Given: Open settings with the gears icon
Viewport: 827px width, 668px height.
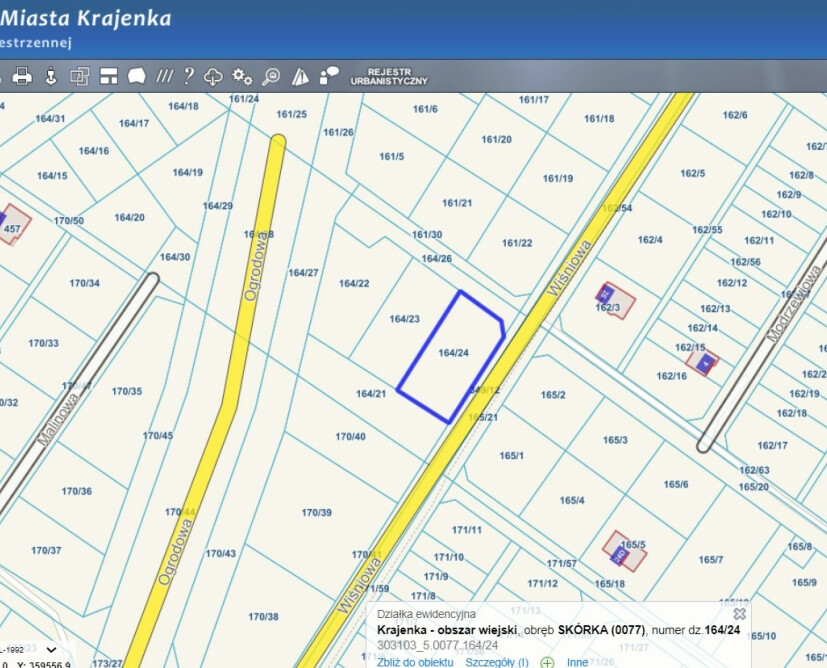Looking at the screenshot, I should [242, 76].
